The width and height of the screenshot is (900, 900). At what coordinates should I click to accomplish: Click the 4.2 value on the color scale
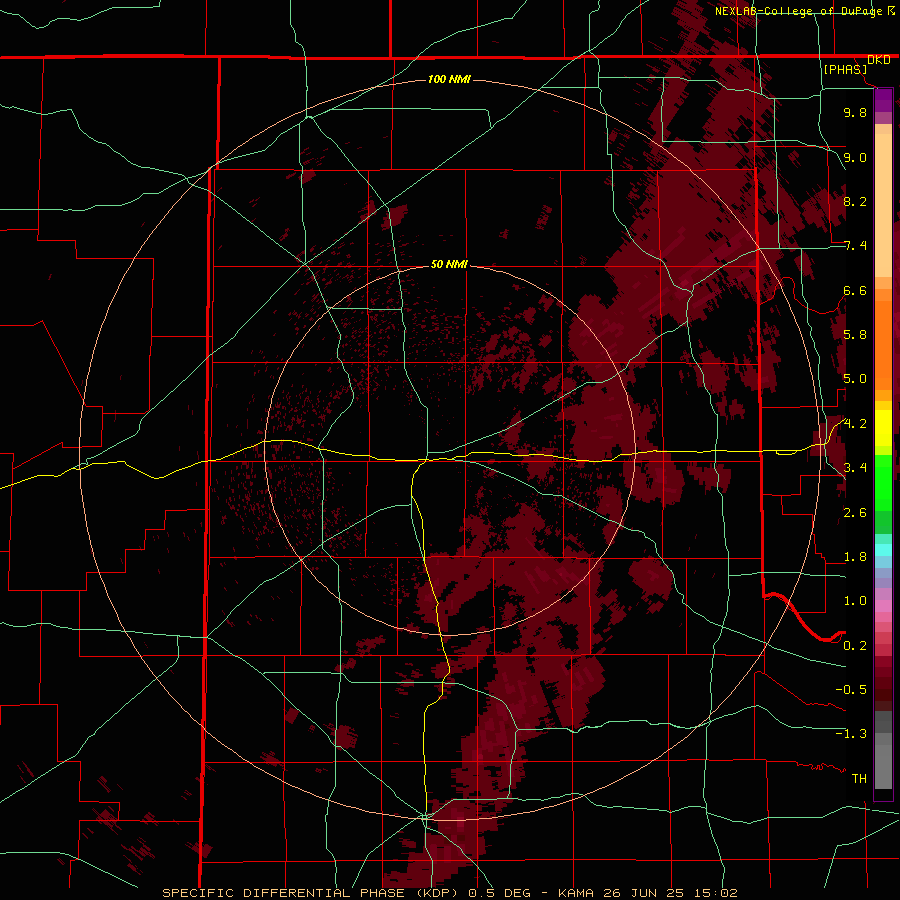coord(855,424)
